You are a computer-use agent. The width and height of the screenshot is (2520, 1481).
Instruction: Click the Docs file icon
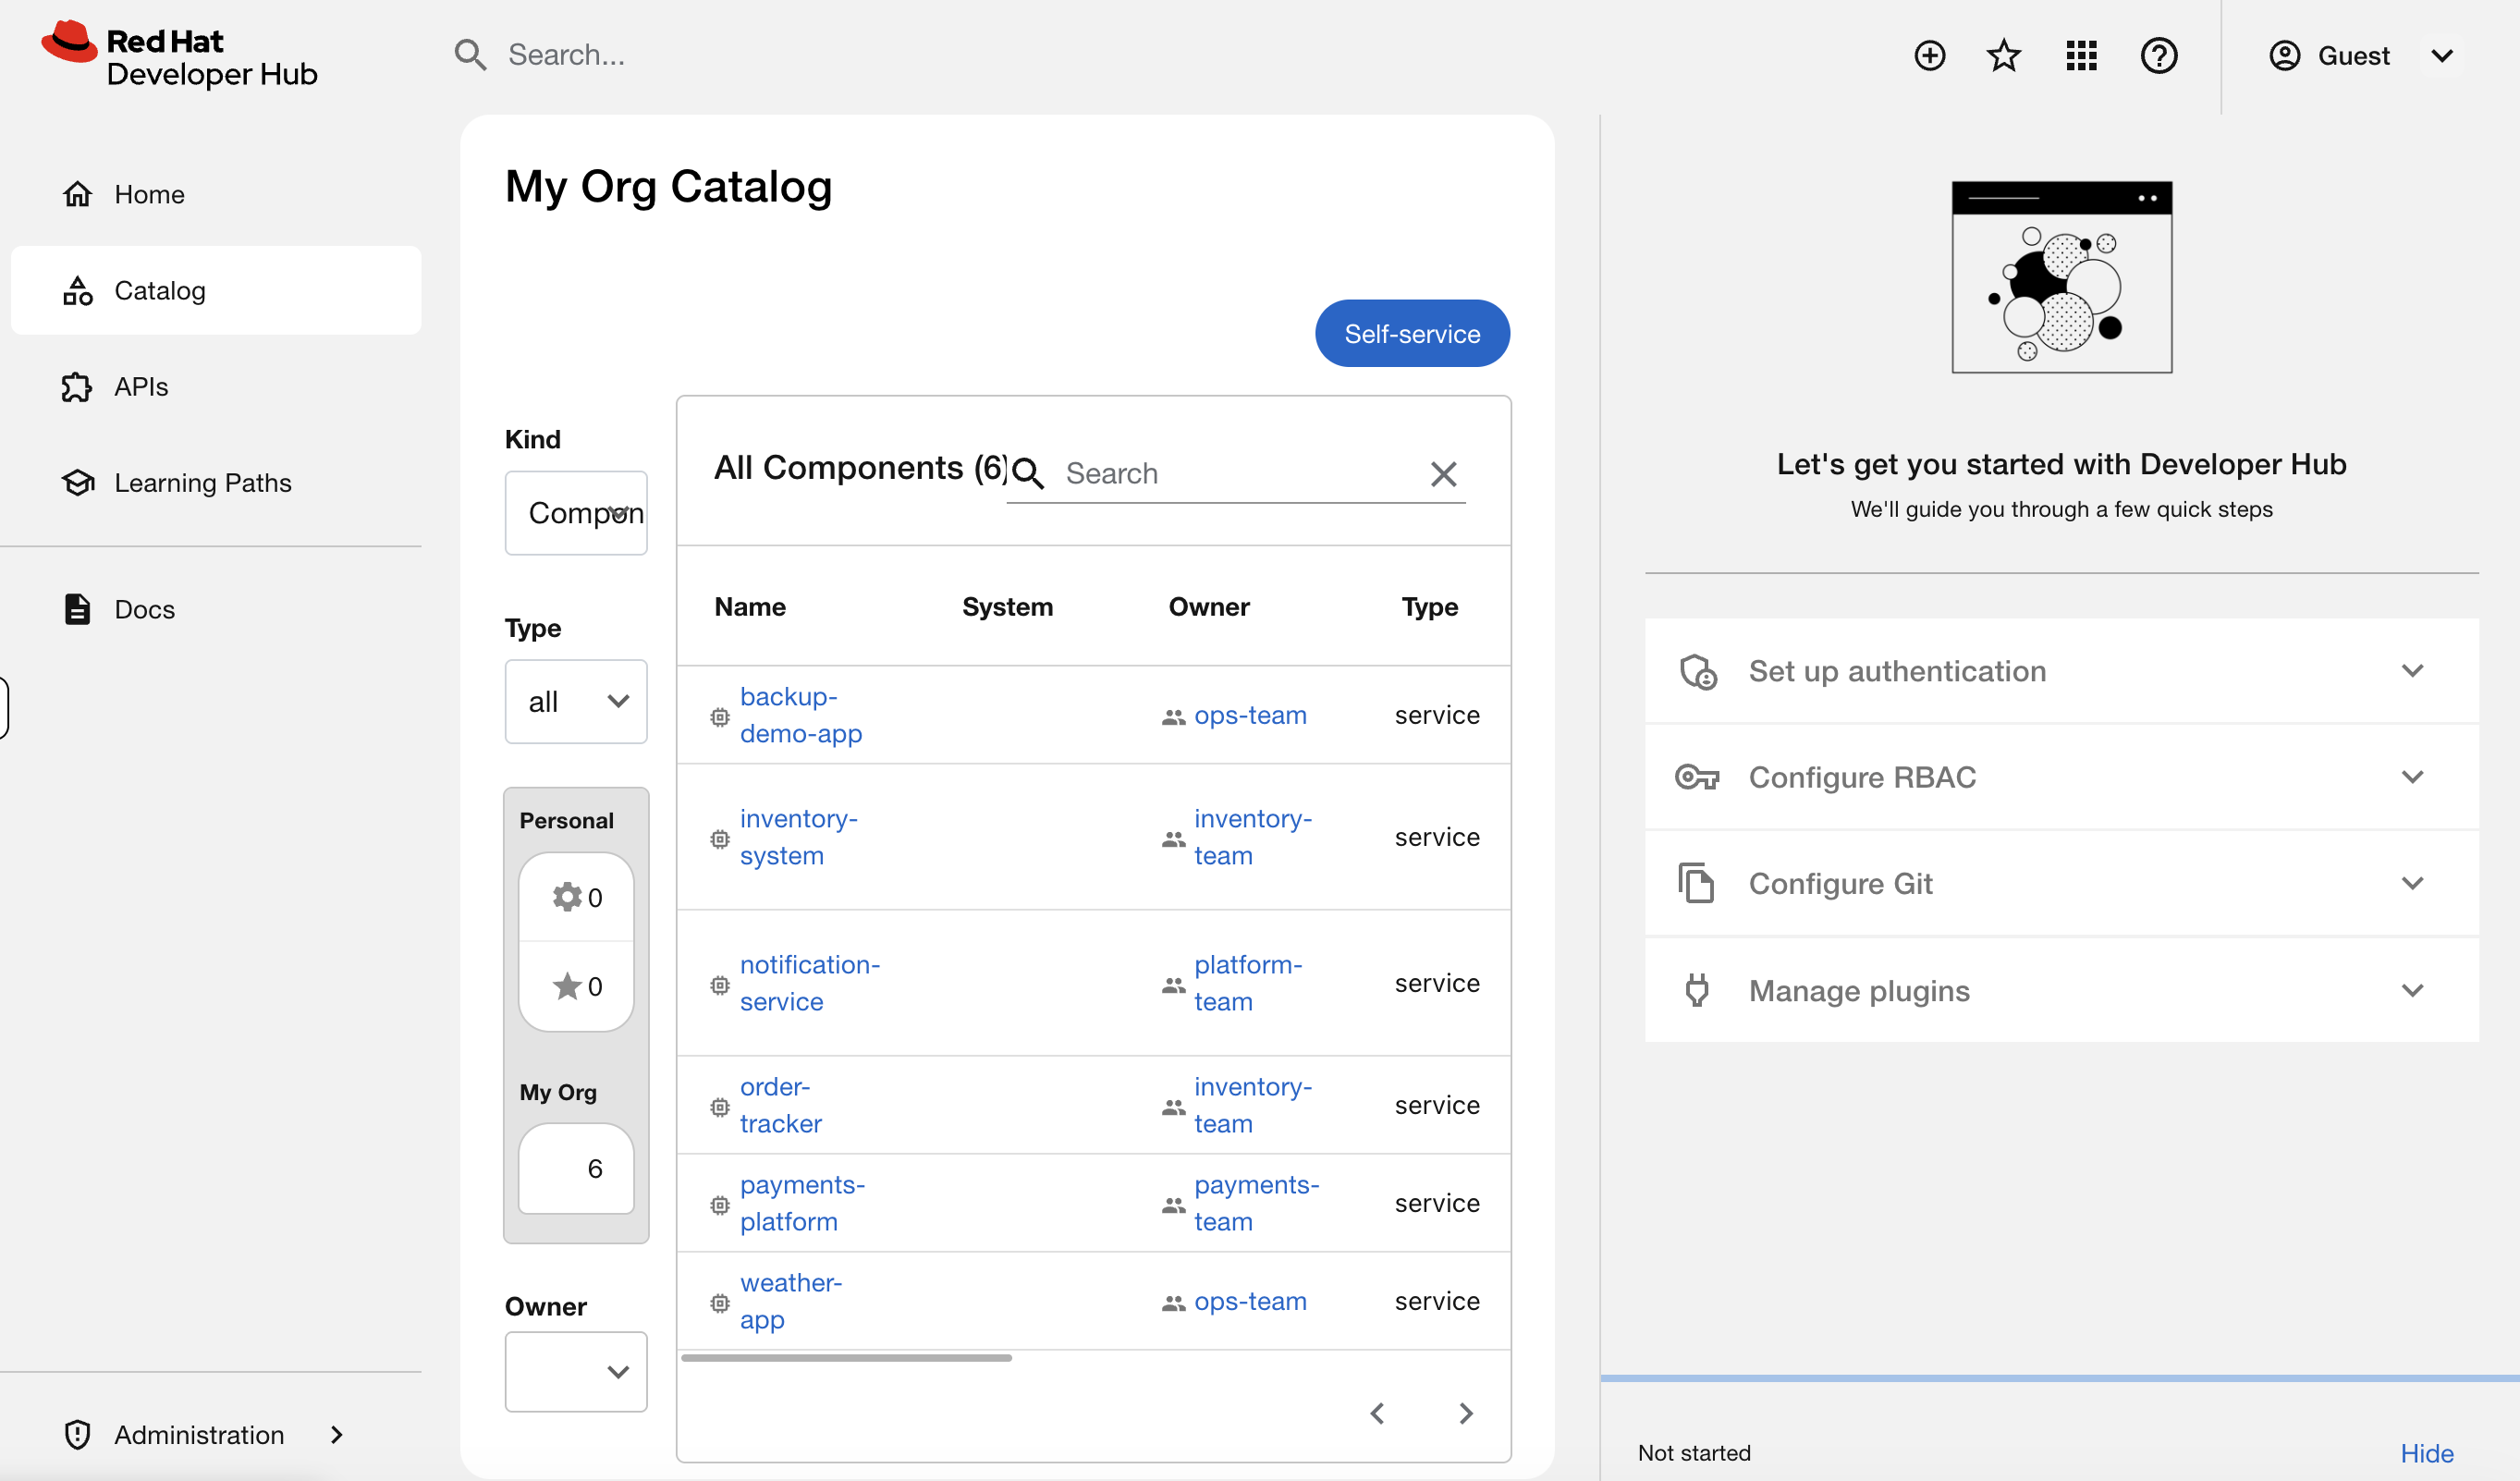(78, 609)
